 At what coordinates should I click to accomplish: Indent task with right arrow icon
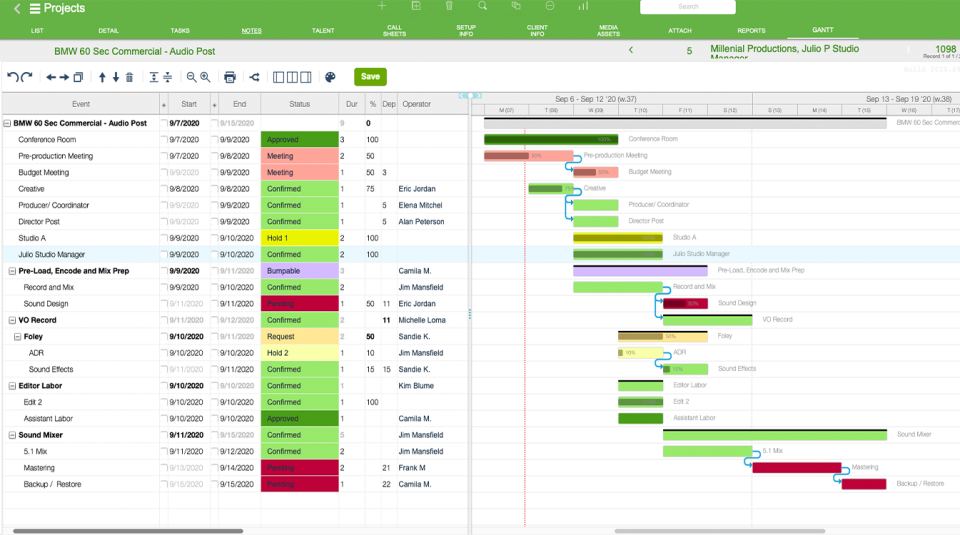[64, 77]
